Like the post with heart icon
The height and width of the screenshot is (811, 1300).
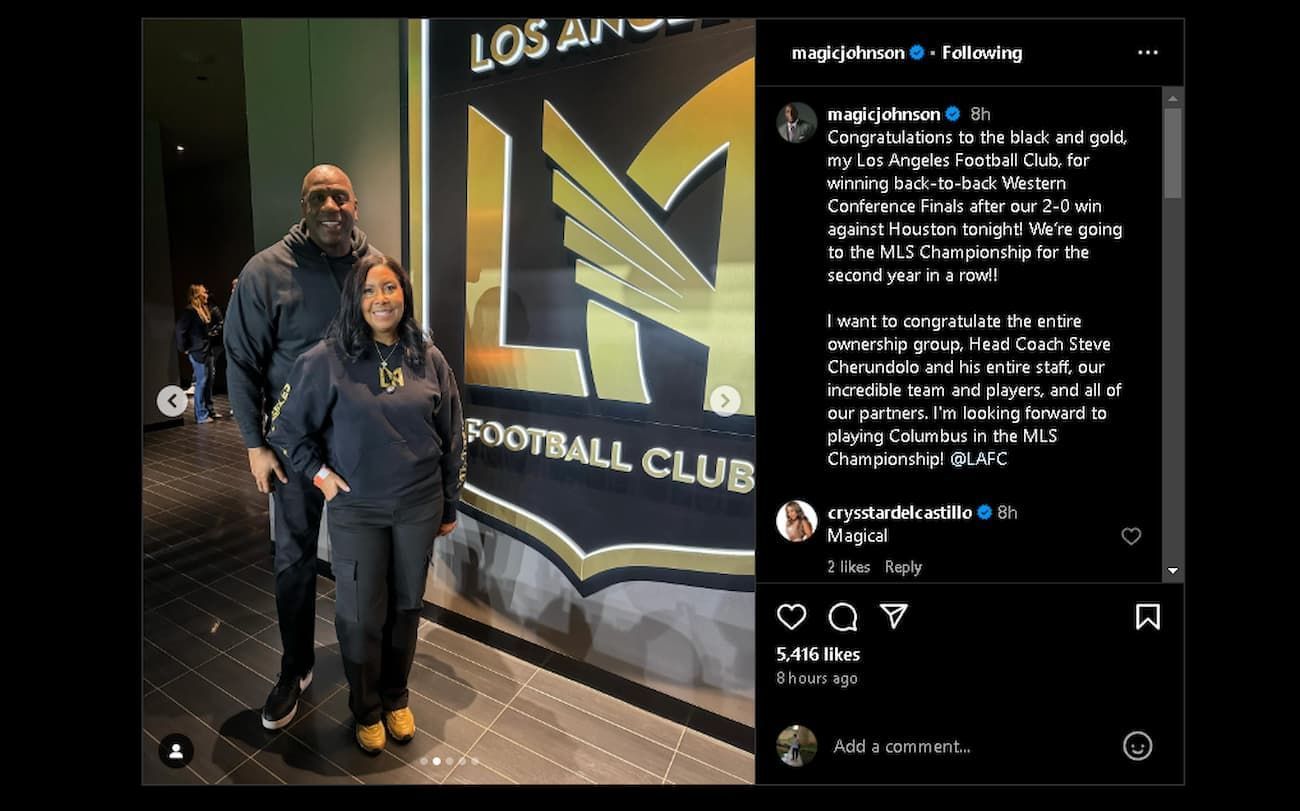791,617
